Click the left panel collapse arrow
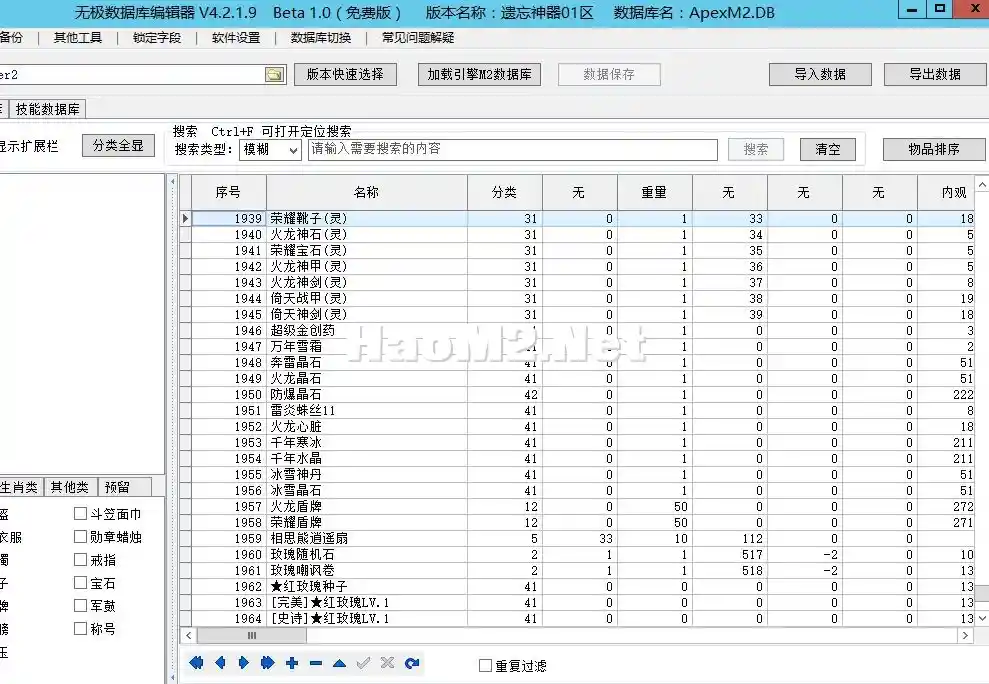 [173, 182]
